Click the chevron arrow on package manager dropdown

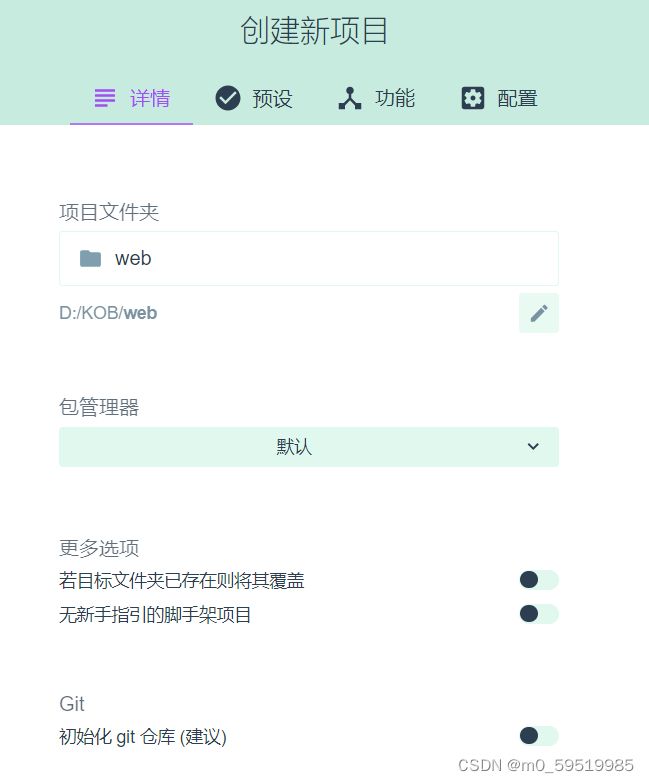(533, 446)
